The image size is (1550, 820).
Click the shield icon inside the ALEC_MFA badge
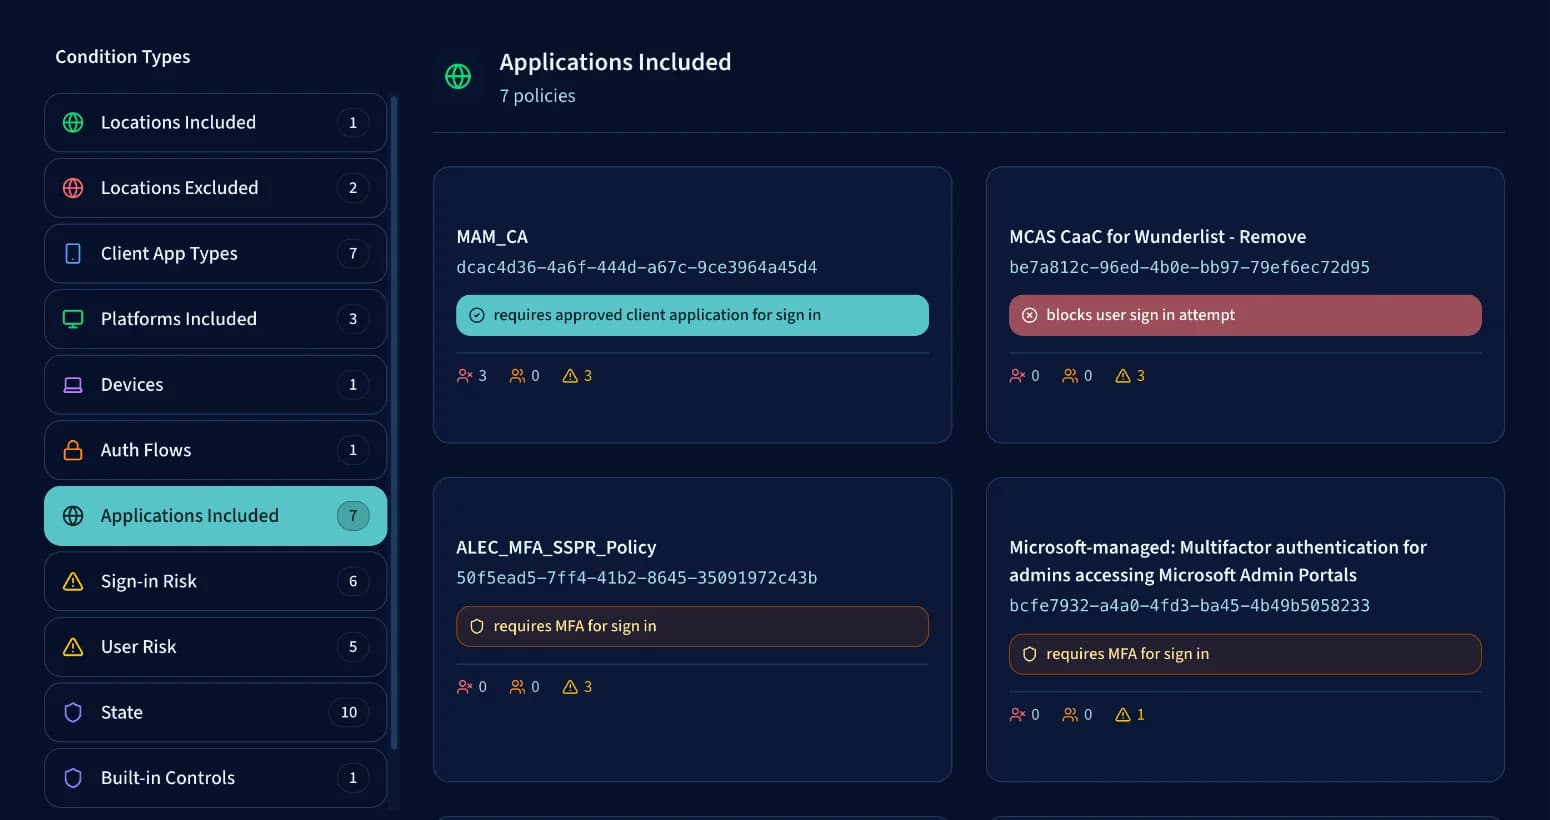(480, 626)
